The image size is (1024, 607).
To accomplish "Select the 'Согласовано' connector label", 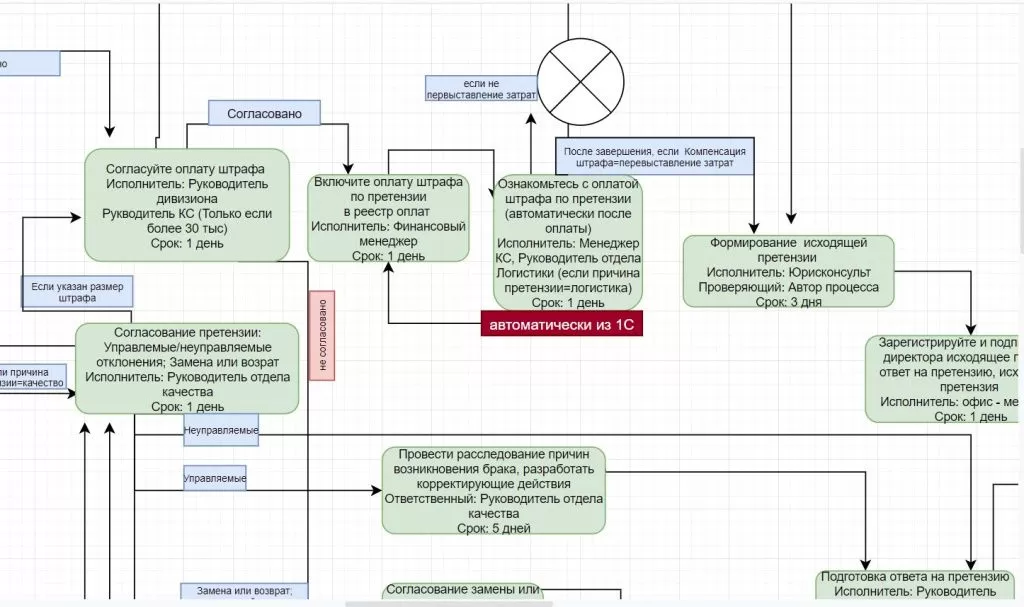I will (x=264, y=113).
